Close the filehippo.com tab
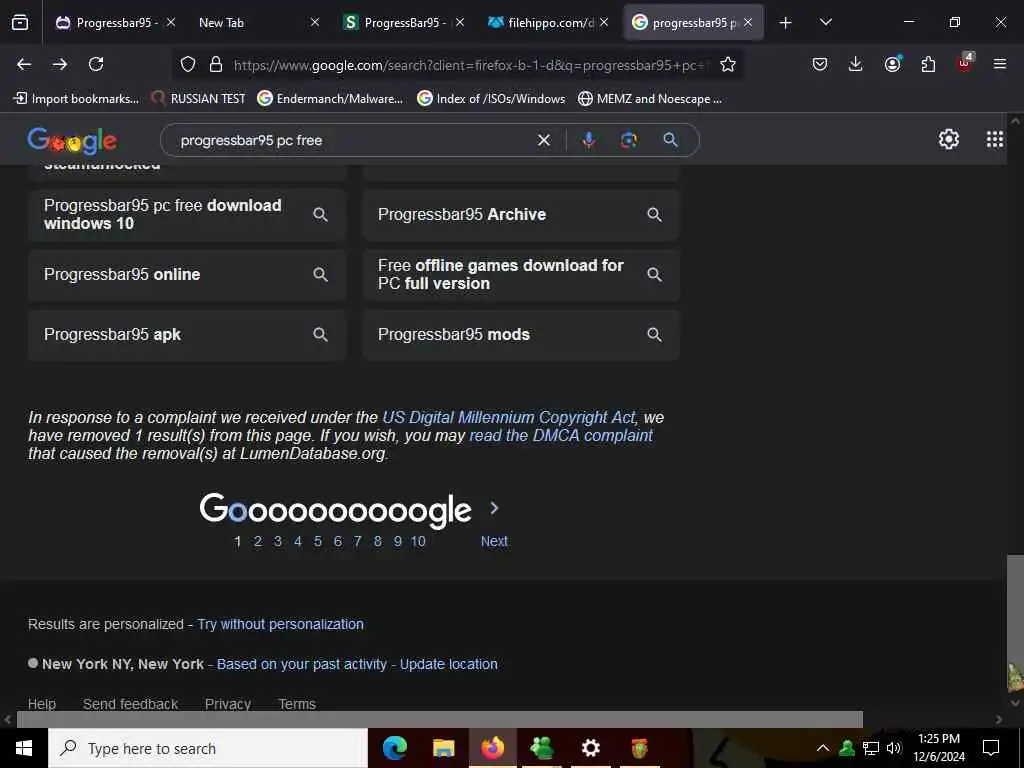1024x768 pixels. [x=604, y=22]
